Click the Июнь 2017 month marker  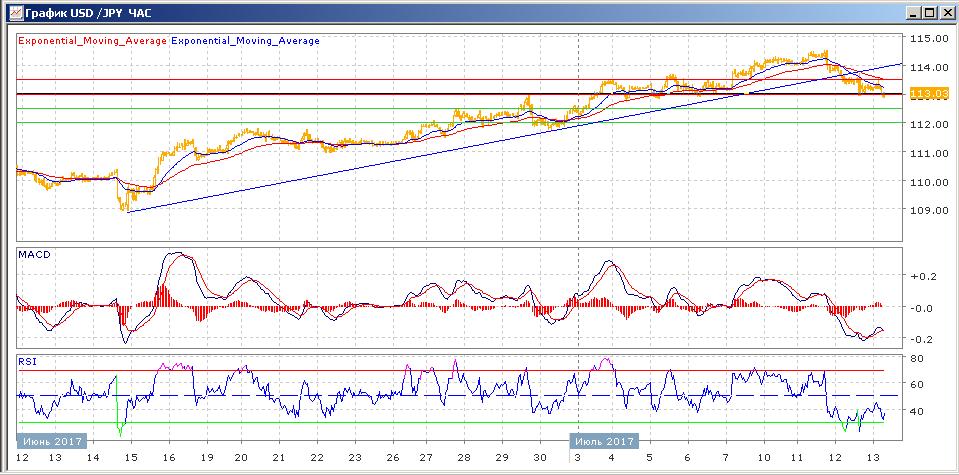click(52, 441)
